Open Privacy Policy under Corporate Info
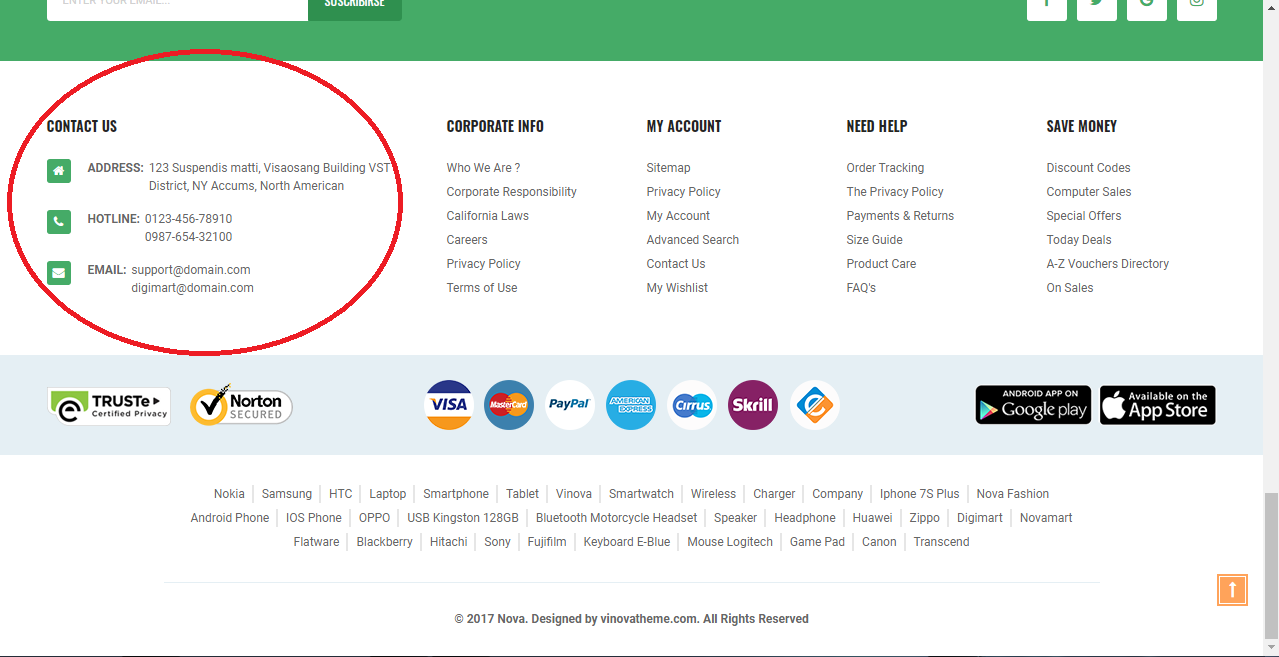1279x657 pixels. [483, 264]
